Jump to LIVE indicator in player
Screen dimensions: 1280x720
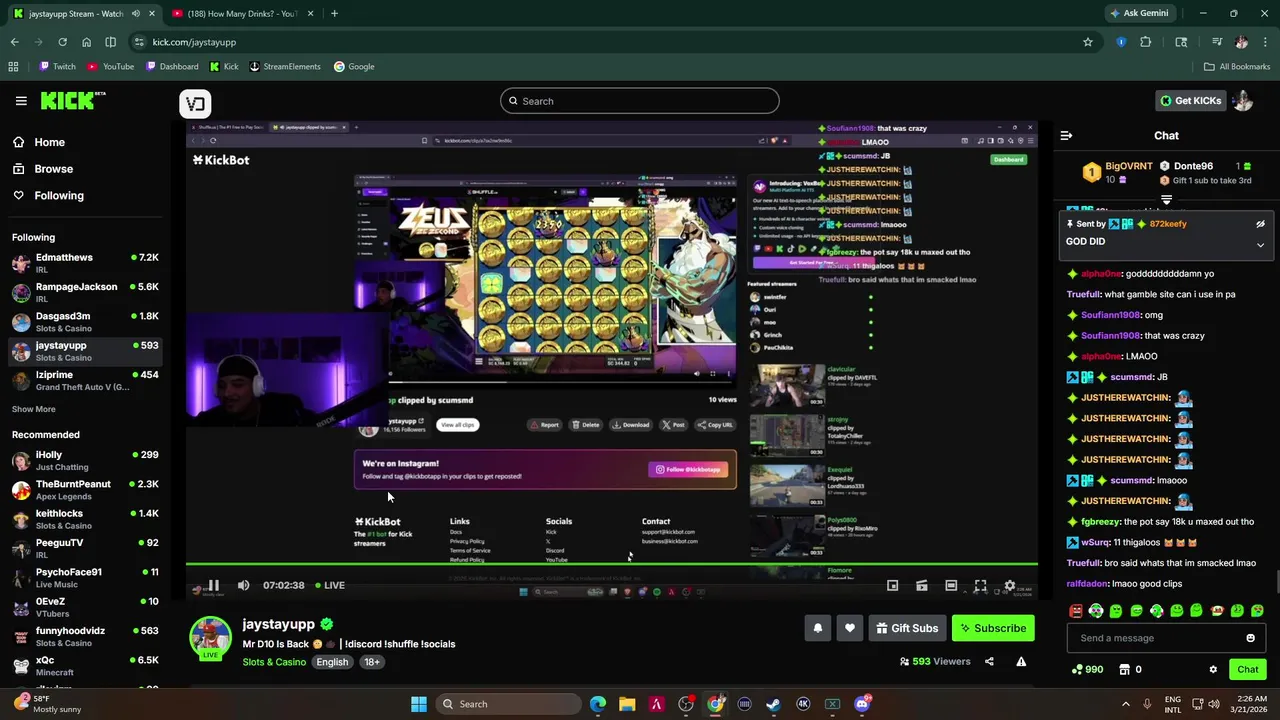tap(330, 586)
